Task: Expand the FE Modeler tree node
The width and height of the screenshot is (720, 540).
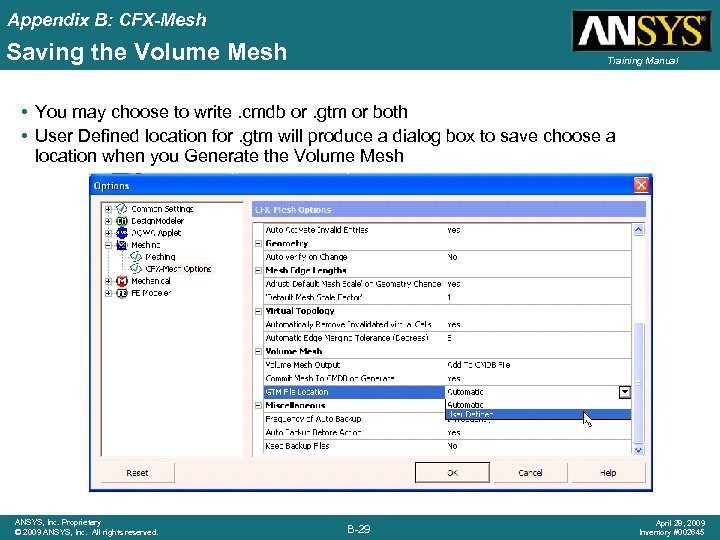Action: [108, 292]
